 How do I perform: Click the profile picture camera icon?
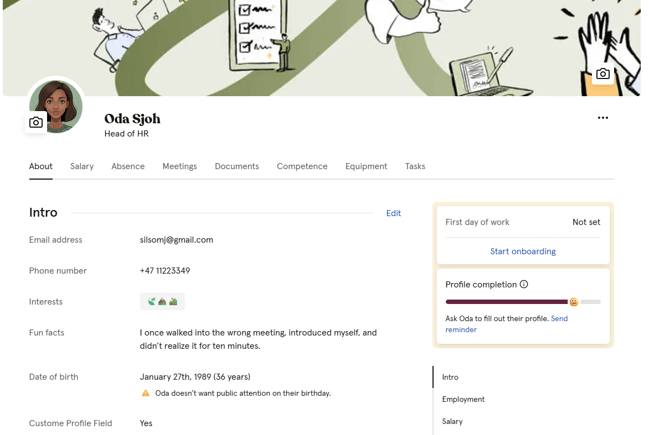click(x=36, y=123)
